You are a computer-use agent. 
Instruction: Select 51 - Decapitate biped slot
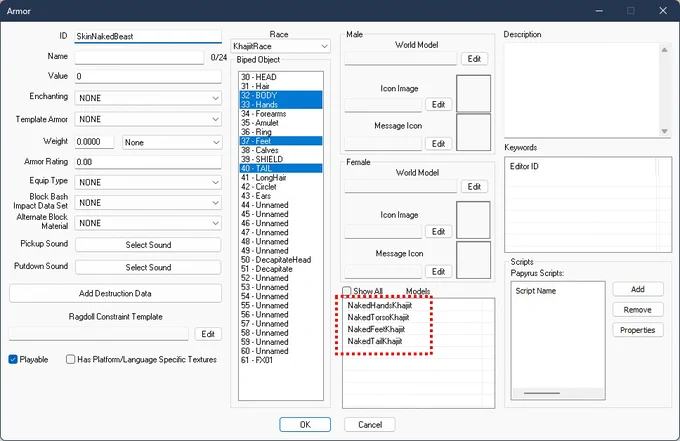click(281, 269)
